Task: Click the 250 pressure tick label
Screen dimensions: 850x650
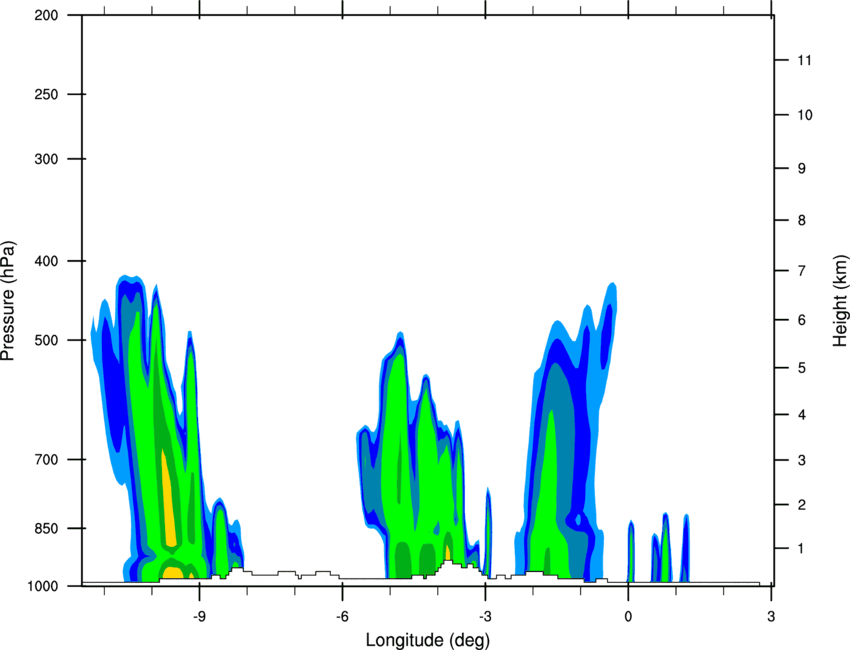Action: point(46,94)
